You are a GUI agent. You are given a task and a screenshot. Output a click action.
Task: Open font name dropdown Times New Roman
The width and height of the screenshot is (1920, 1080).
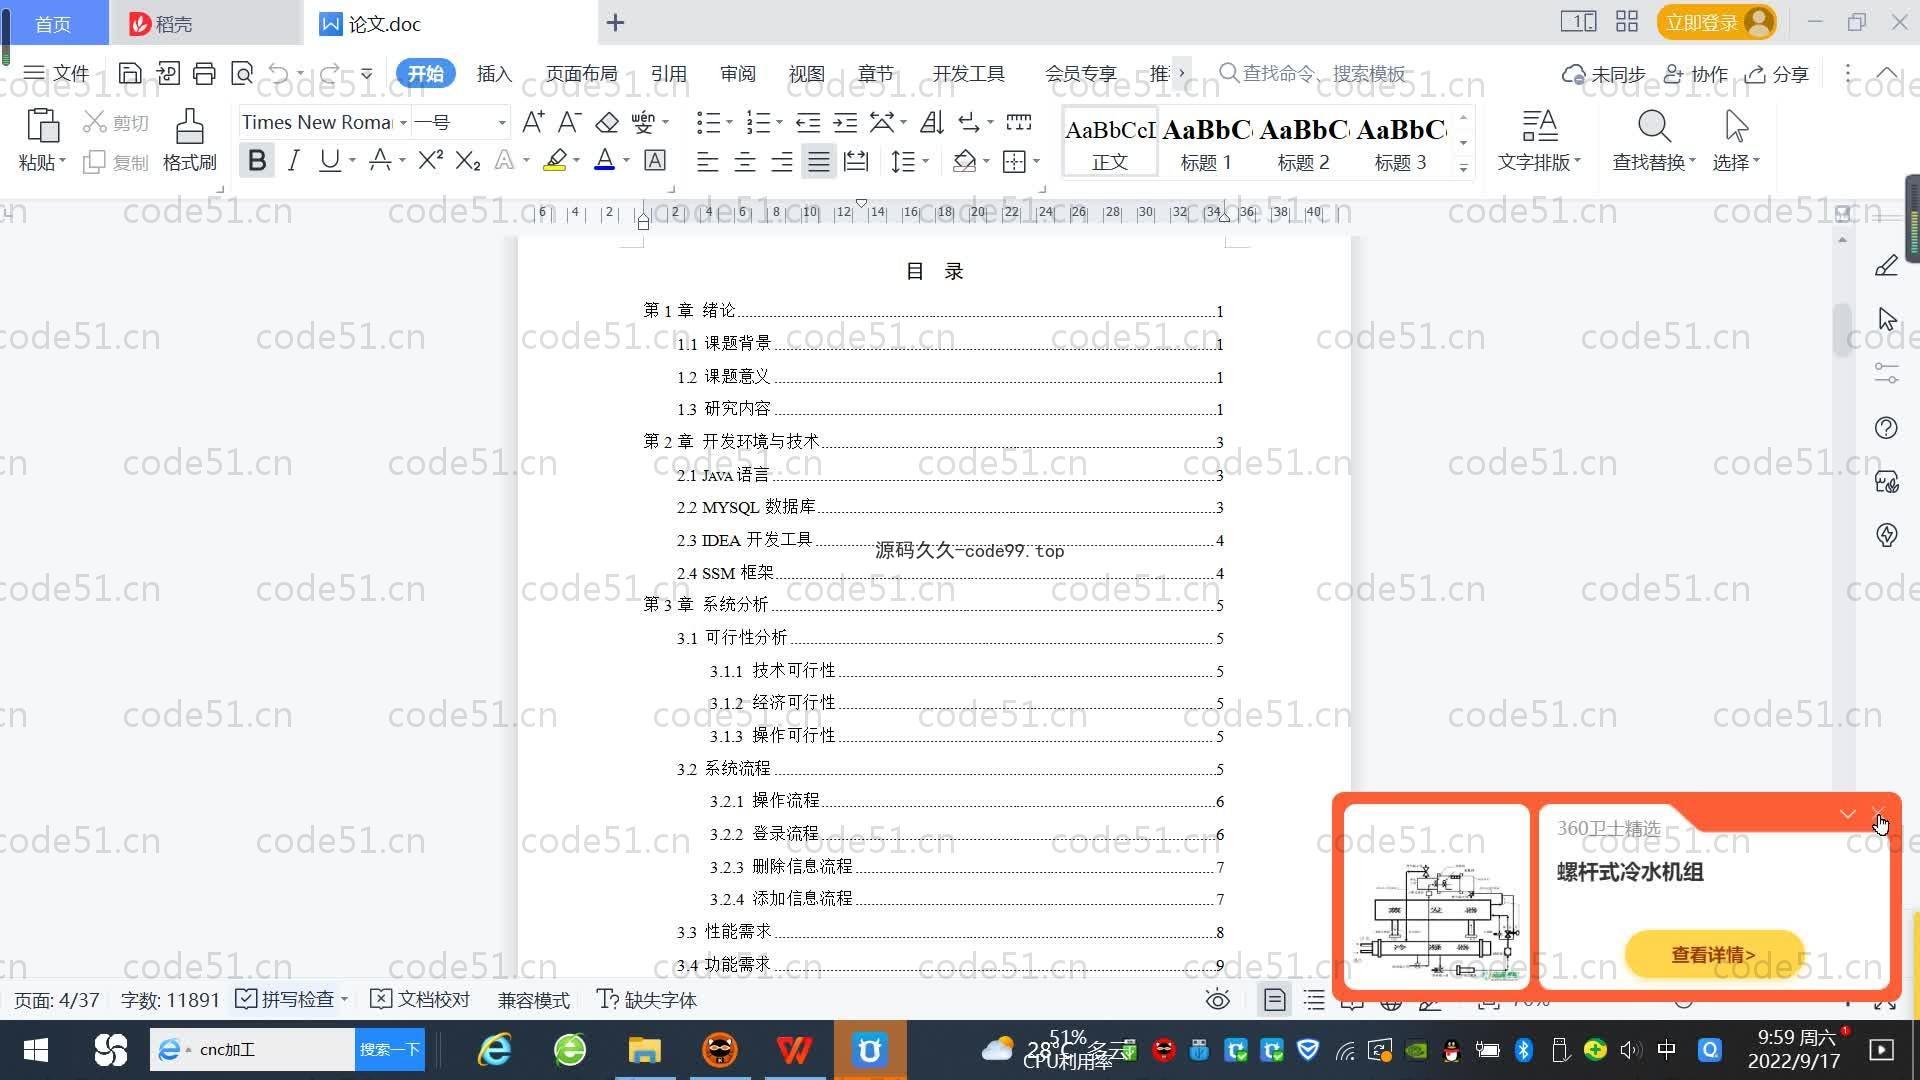(404, 123)
